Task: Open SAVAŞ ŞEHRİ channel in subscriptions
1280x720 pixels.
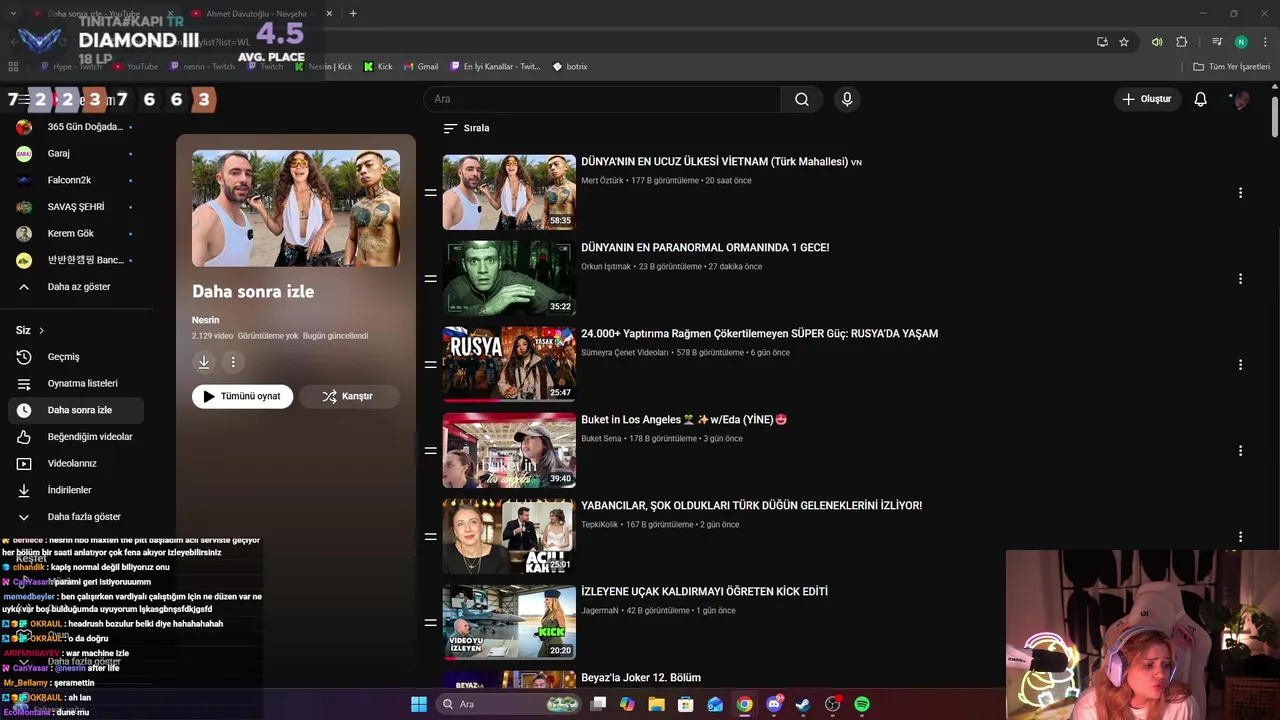Action: pos(76,207)
